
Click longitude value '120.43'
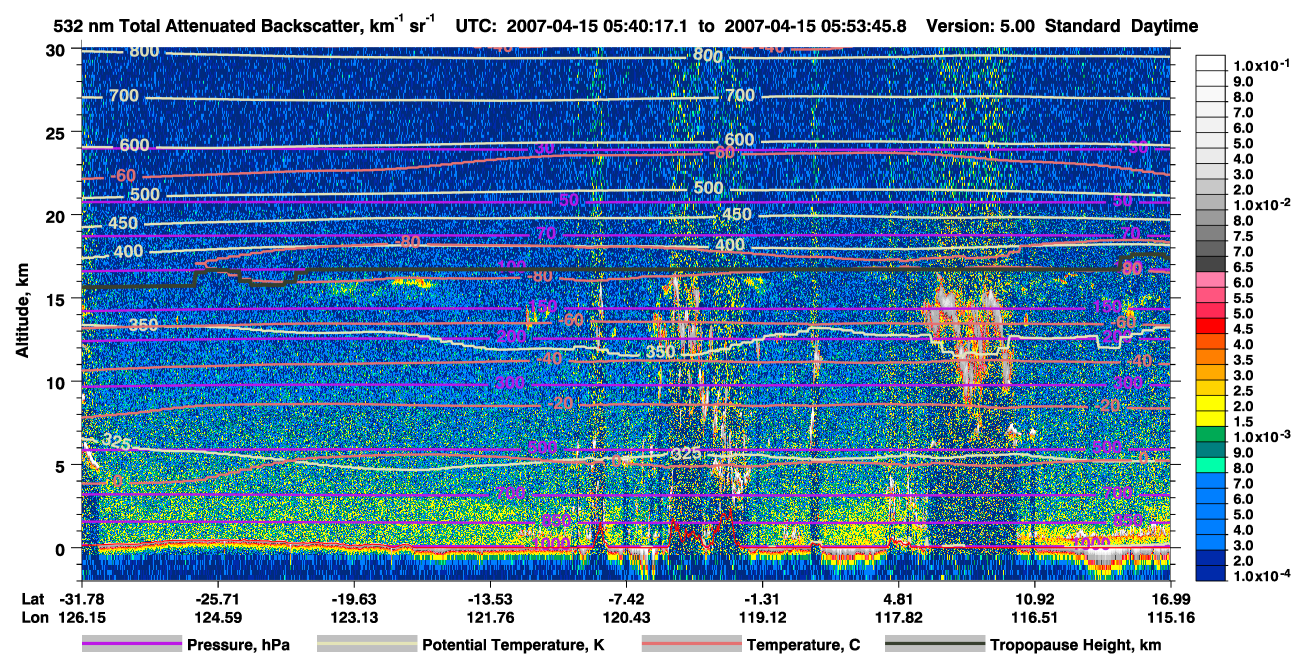click(626, 617)
